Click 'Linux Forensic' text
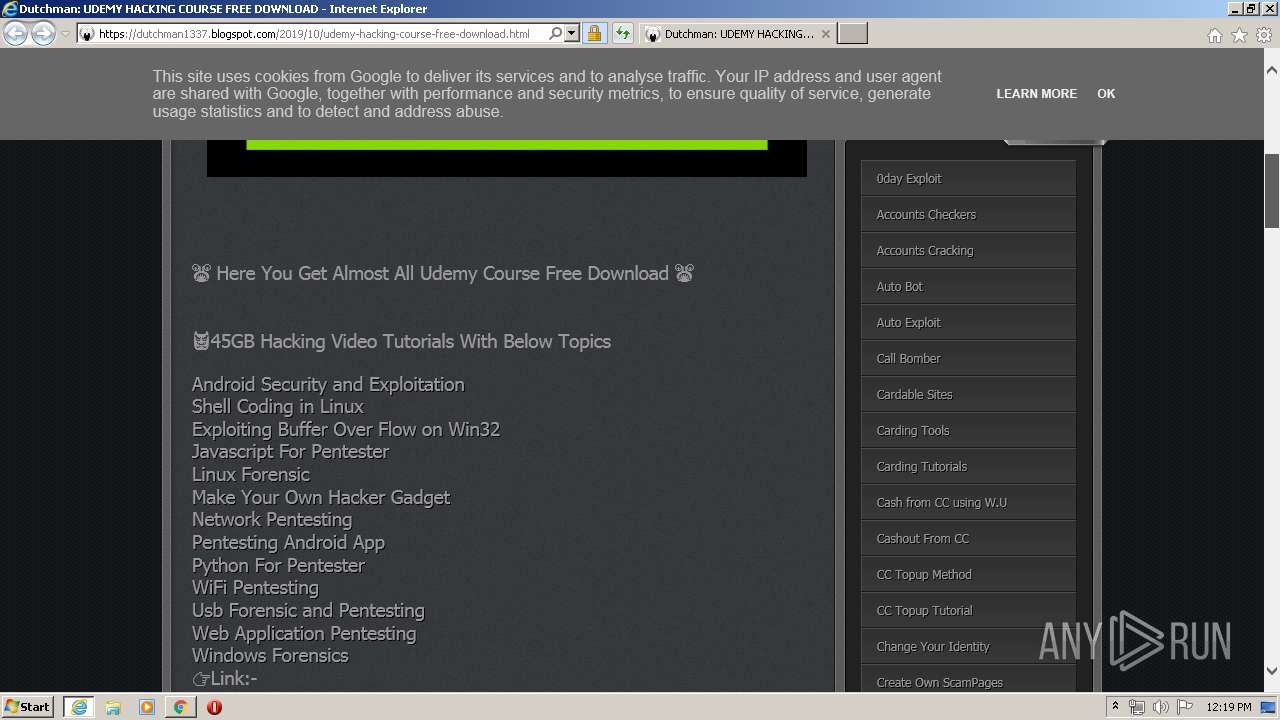The height and width of the screenshot is (720, 1280). (x=251, y=474)
